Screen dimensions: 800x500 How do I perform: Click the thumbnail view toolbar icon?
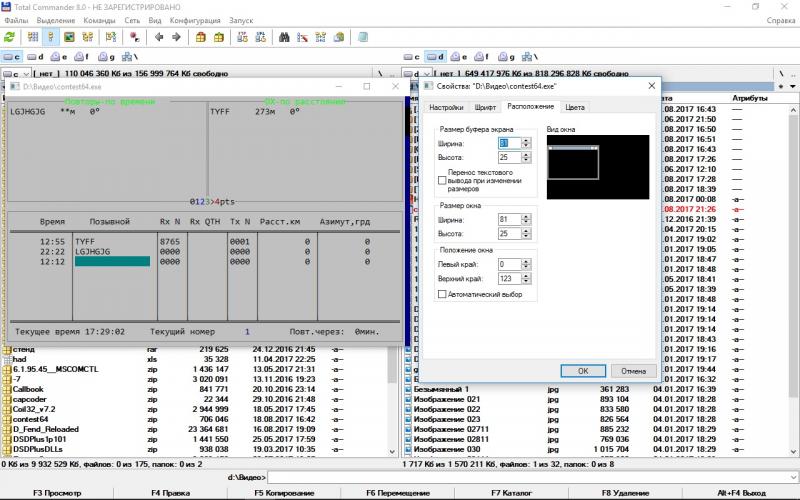click(69, 37)
